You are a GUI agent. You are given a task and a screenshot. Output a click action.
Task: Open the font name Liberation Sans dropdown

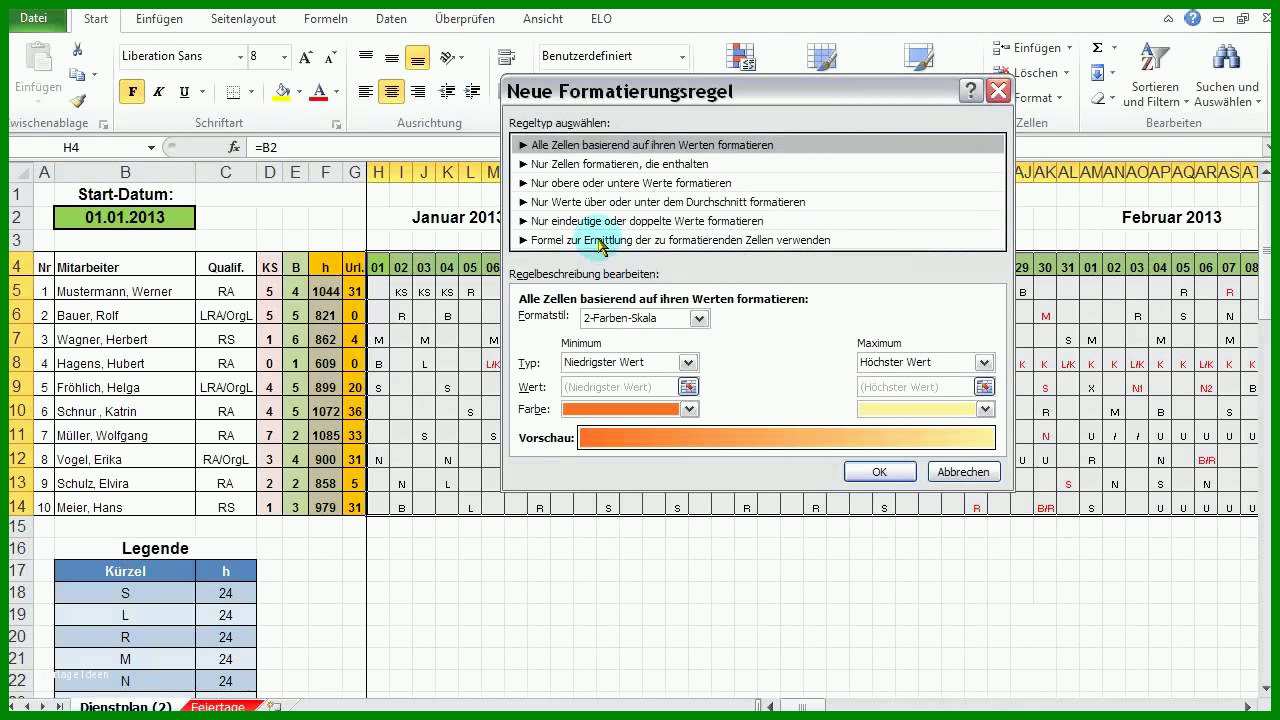tap(240, 57)
